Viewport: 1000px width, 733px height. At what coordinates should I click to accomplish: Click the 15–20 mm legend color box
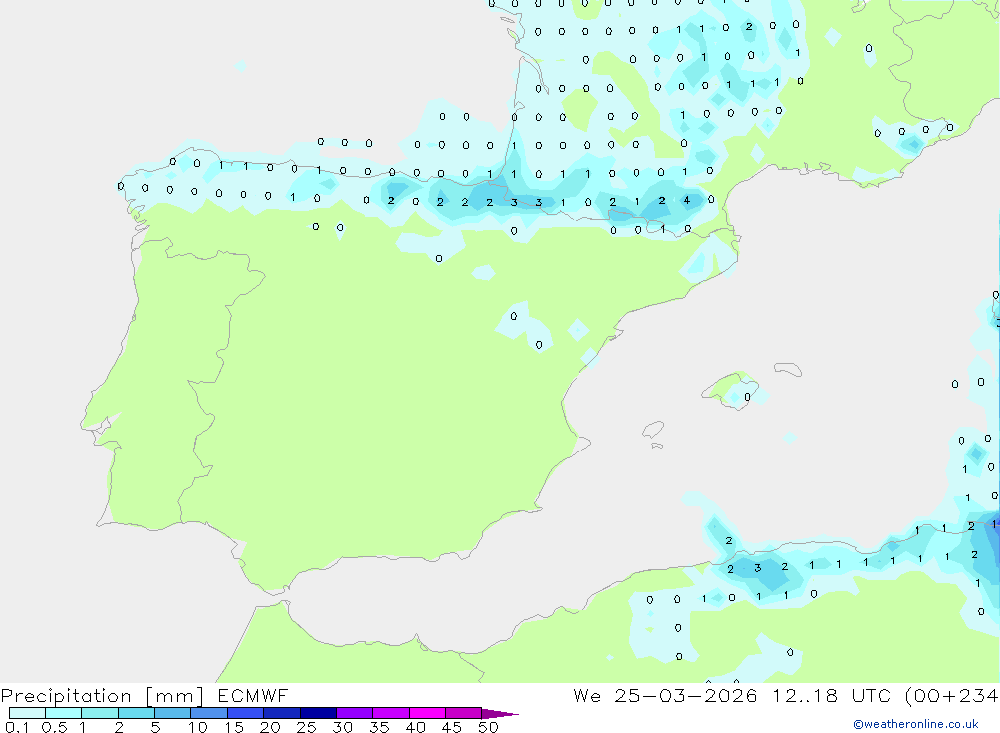pyautogui.click(x=246, y=713)
